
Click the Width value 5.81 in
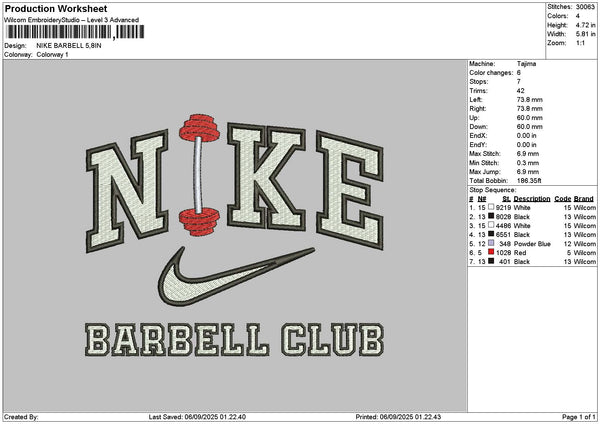tap(585, 34)
